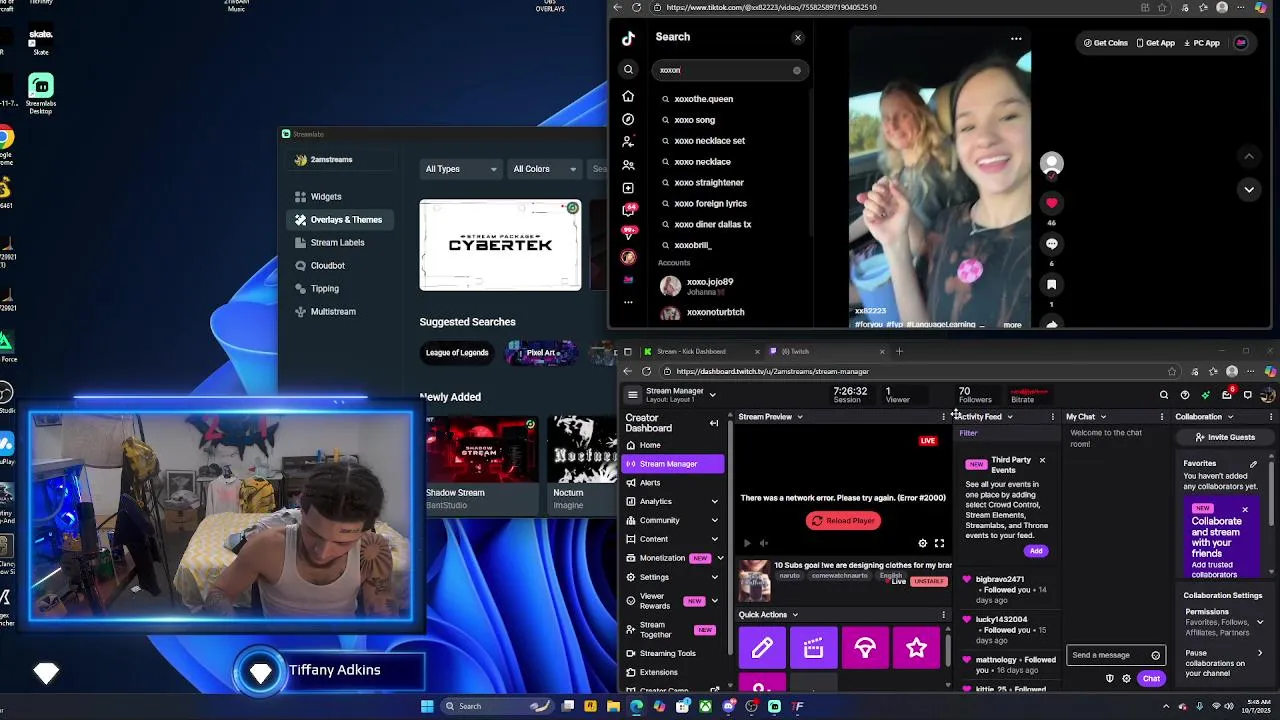Click the TikTok search input field
Viewport: 1280px width, 720px height.
(729, 70)
